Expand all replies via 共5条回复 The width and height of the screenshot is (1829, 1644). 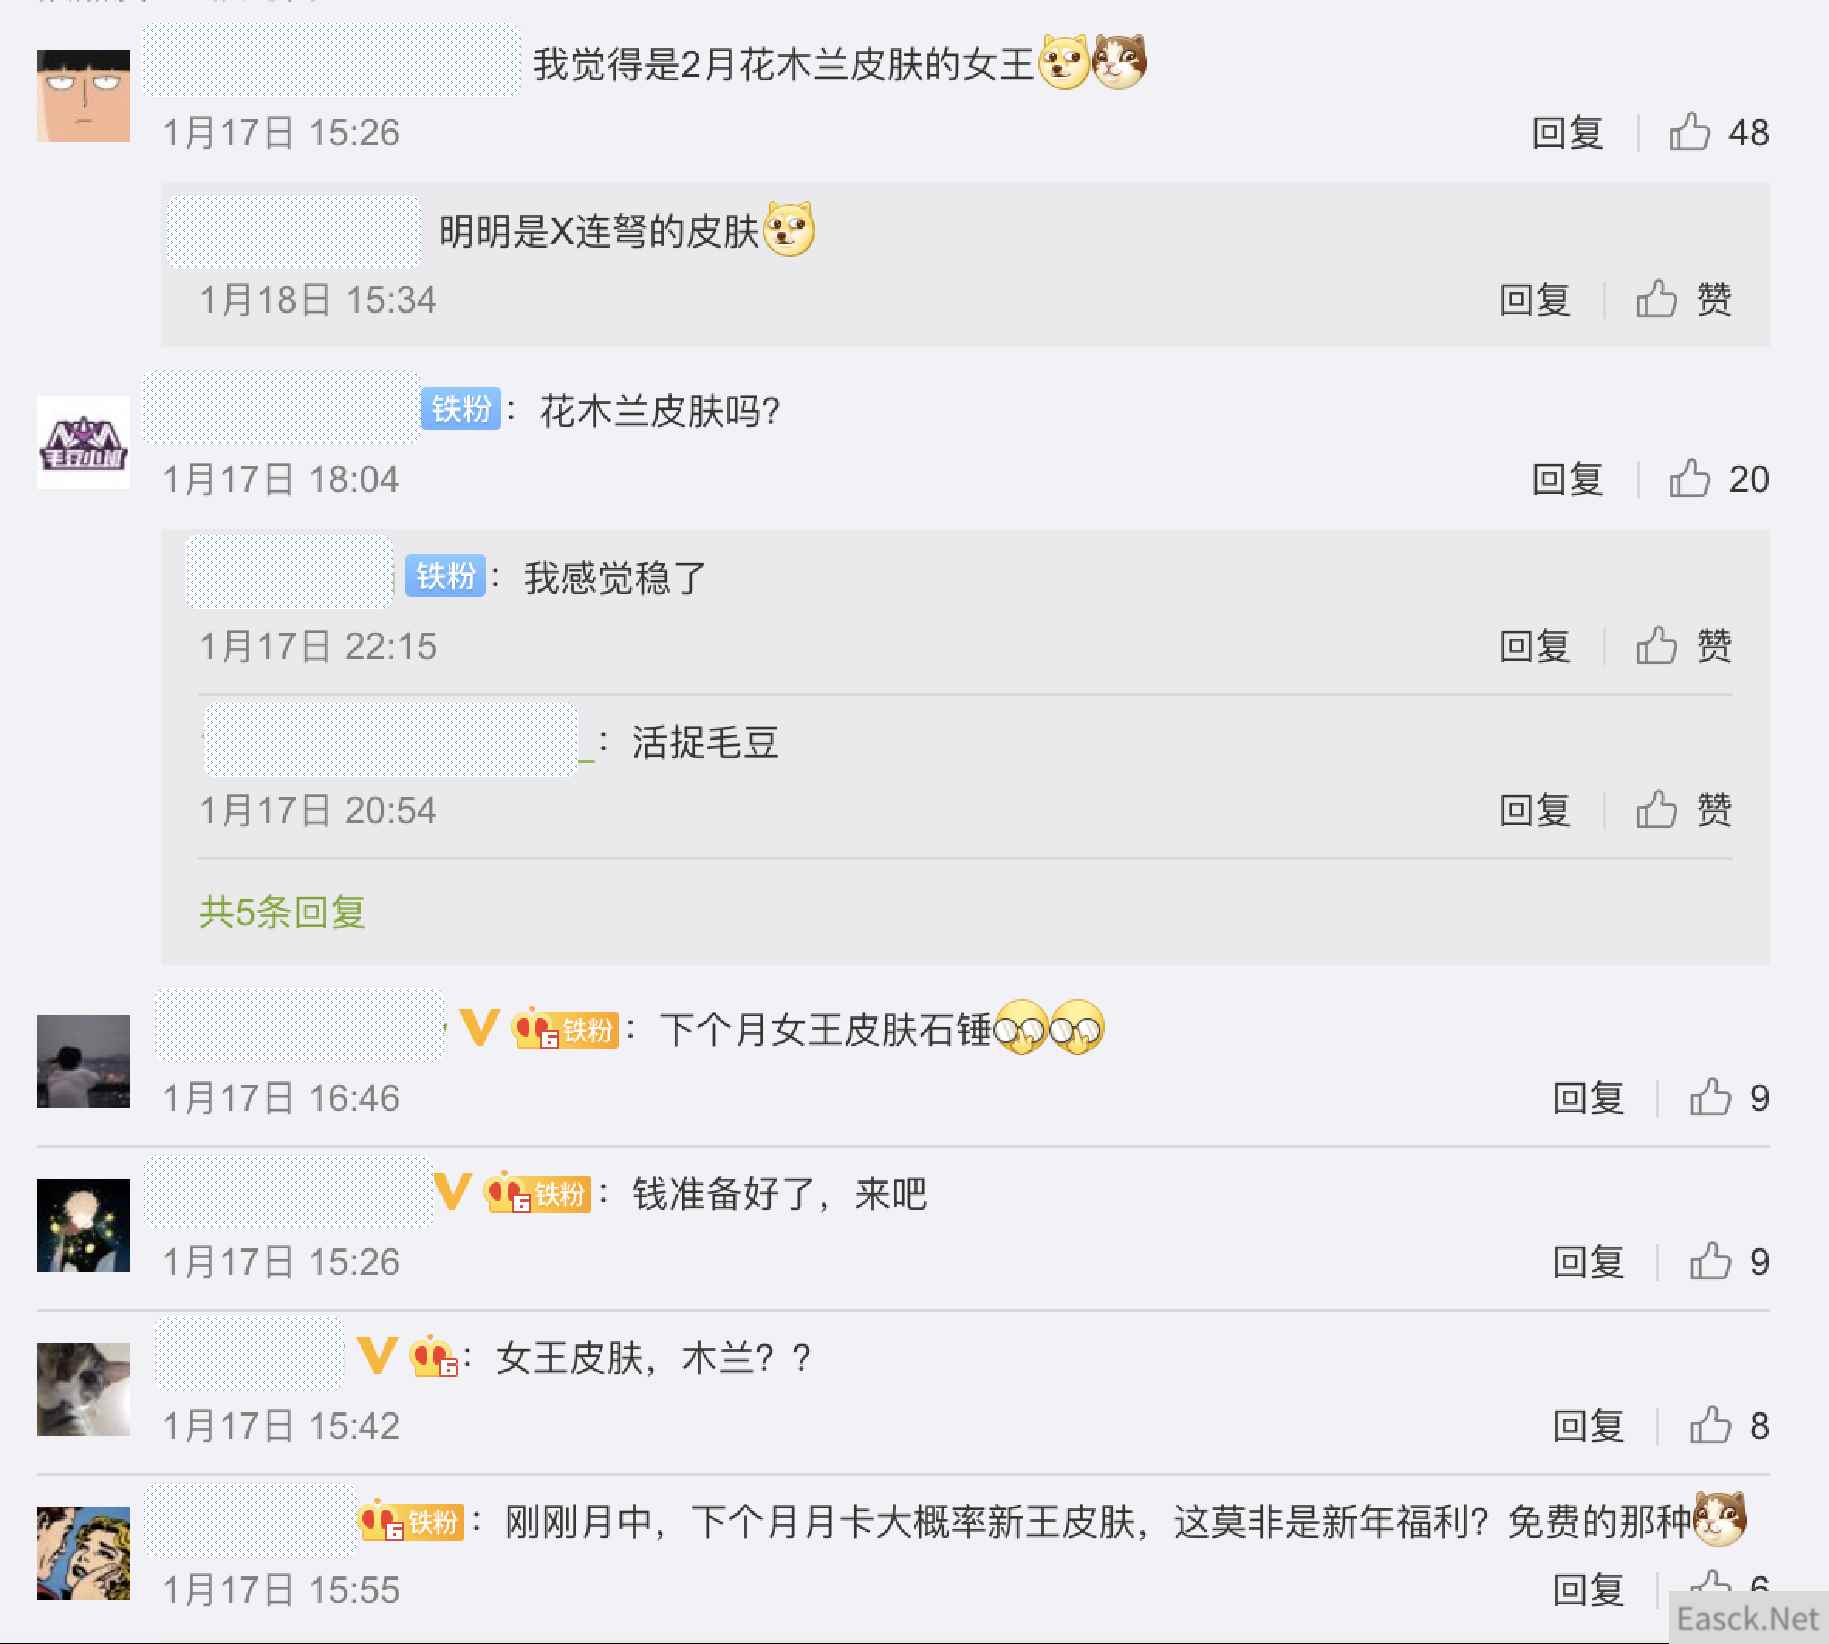point(282,912)
